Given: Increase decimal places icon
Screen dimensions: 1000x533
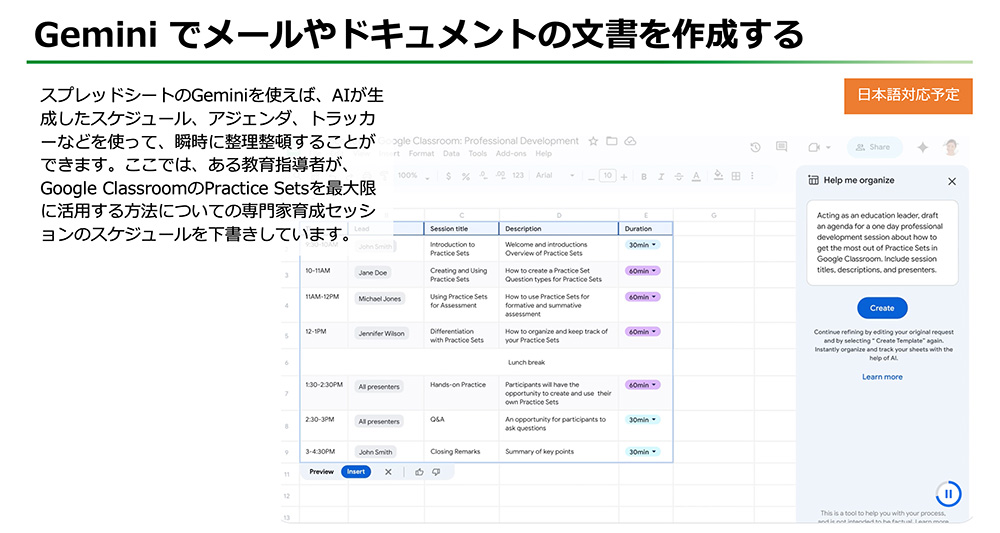Looking at the screenshot, I should pos(500,176).
